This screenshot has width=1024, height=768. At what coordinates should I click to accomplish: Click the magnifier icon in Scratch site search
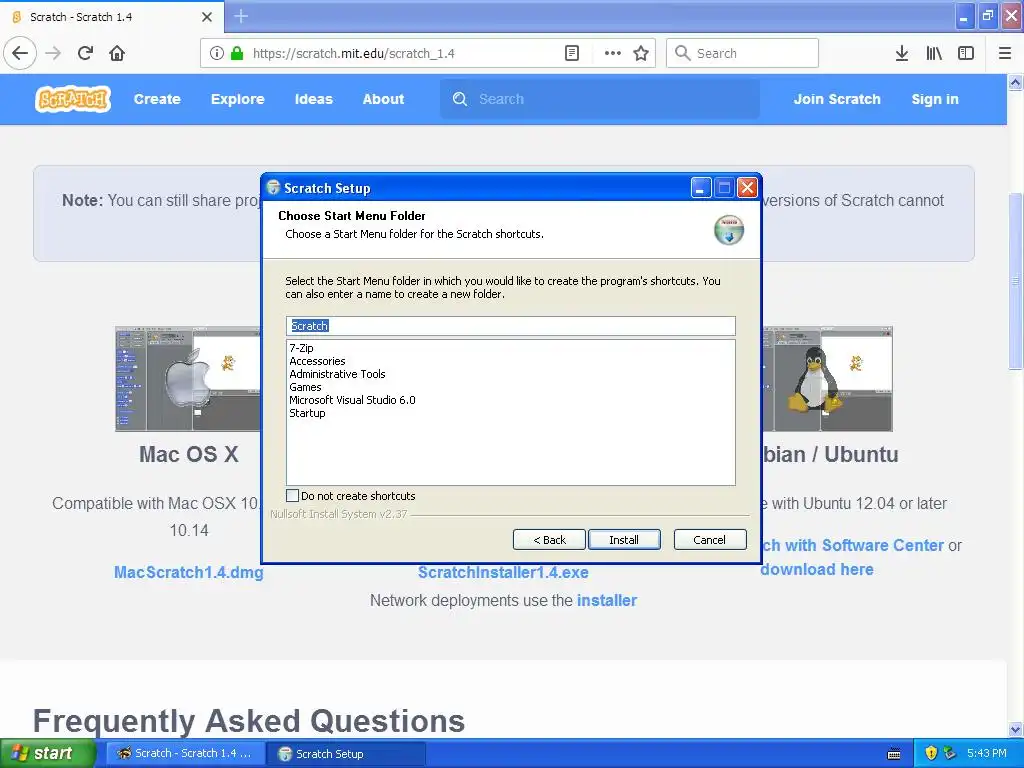point(460,99)
